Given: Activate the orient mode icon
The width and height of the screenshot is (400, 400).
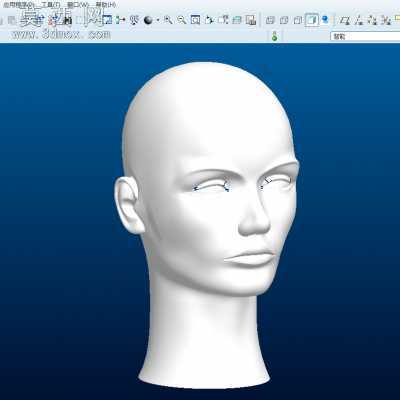Looking at the screenshot, I should [134, 20].
